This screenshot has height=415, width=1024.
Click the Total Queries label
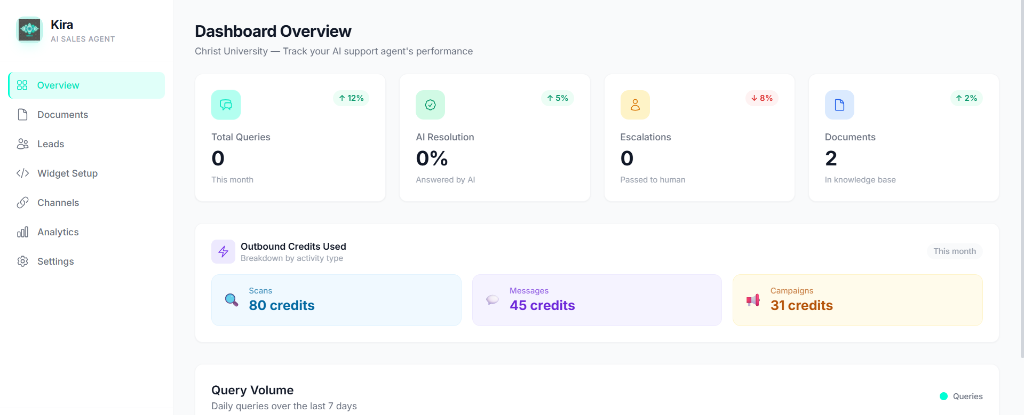click(x=241, y=137)
